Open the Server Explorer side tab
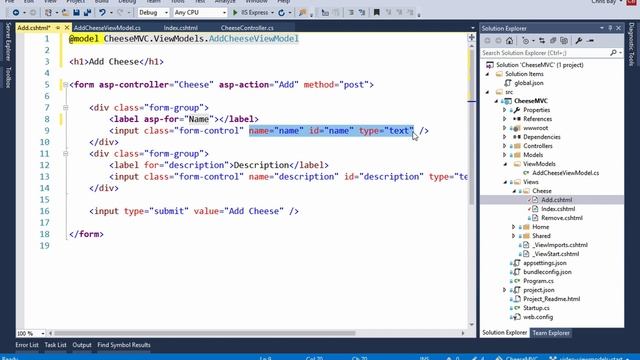 8,42
